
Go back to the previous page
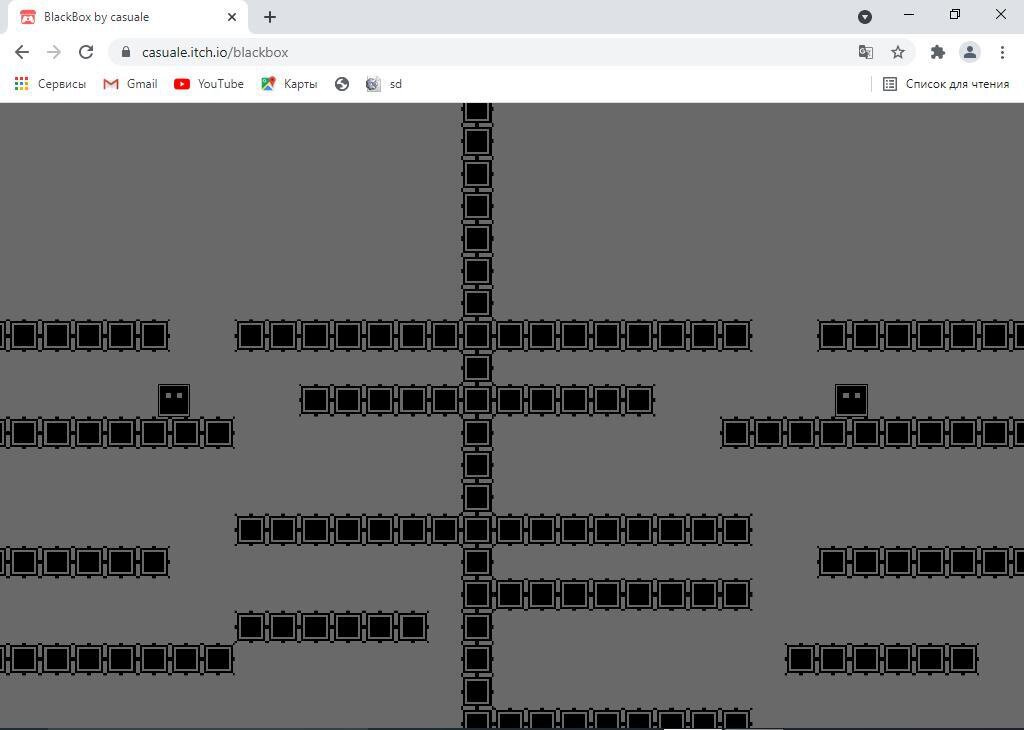(x=22, y=52)
